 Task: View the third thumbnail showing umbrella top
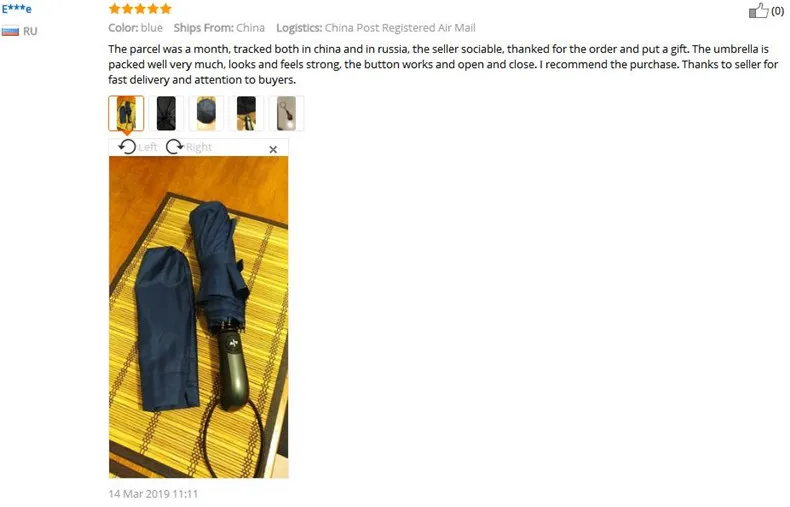pyautogui.click(x=206, y=113)
